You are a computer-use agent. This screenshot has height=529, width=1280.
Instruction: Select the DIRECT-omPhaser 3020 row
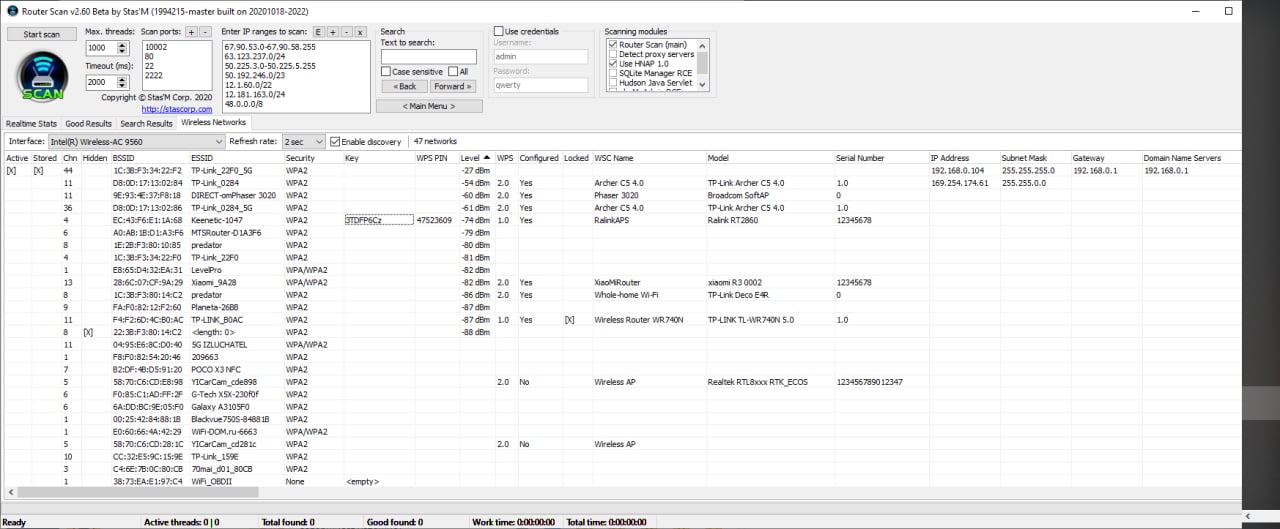[620, 195]
